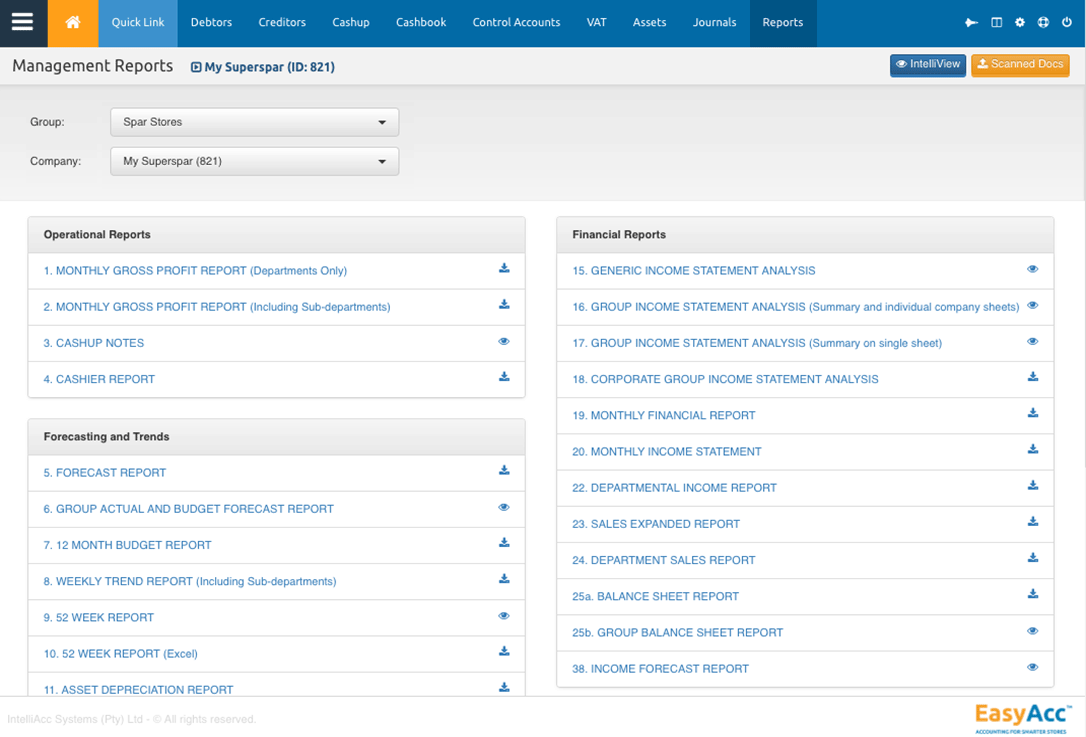Download the Asset Depreciation Report

(x=504, y=687)
